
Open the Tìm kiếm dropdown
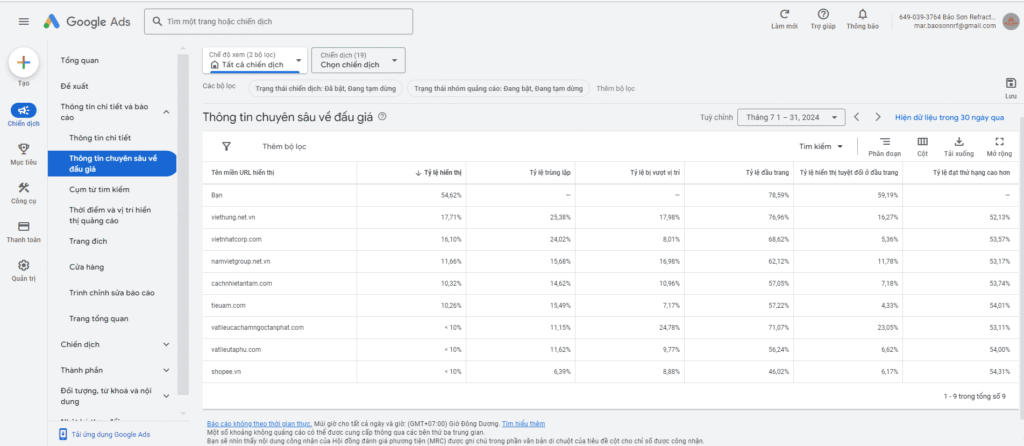point(821,146)
